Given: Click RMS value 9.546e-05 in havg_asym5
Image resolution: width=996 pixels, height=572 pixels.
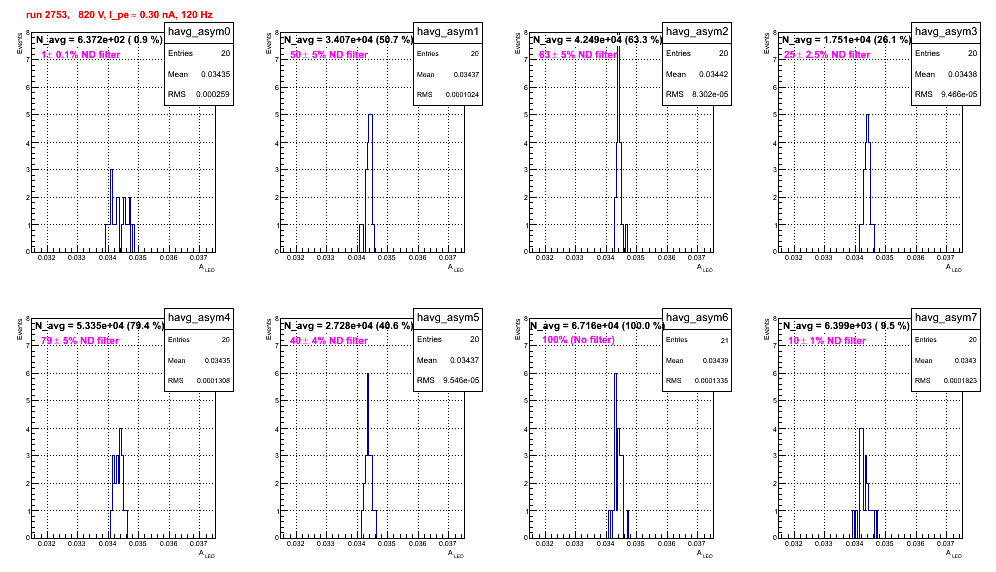Looking at the screenshot, I should 461,380.
